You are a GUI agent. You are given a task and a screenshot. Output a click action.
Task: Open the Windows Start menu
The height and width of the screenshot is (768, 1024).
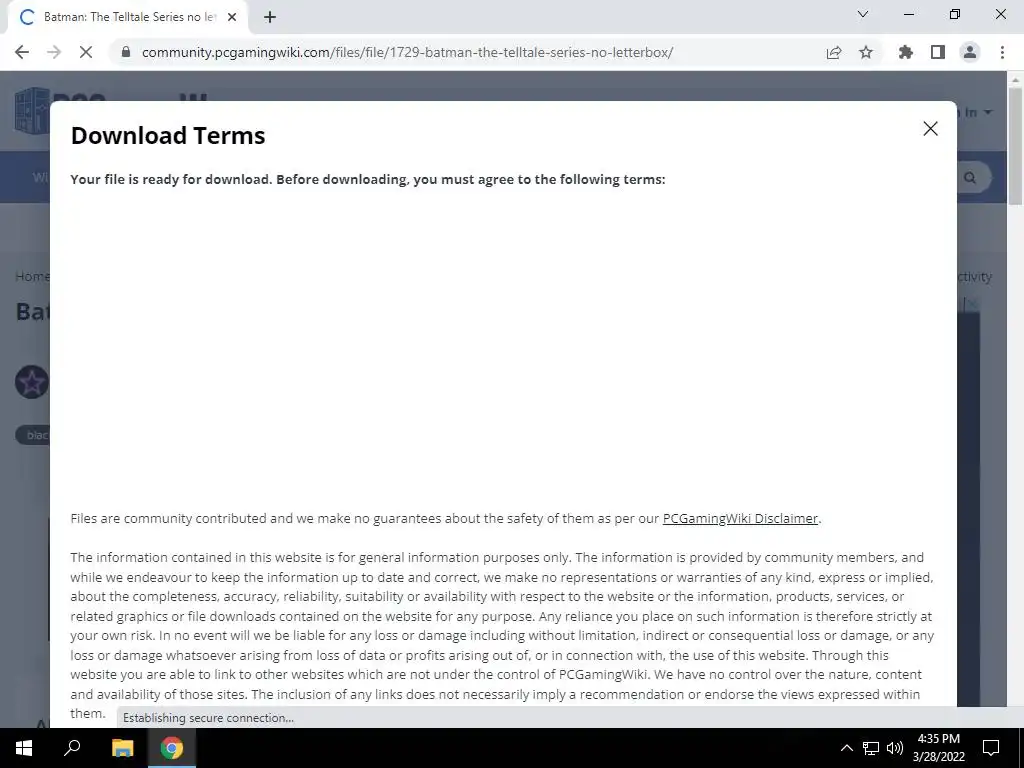[24, 748]
